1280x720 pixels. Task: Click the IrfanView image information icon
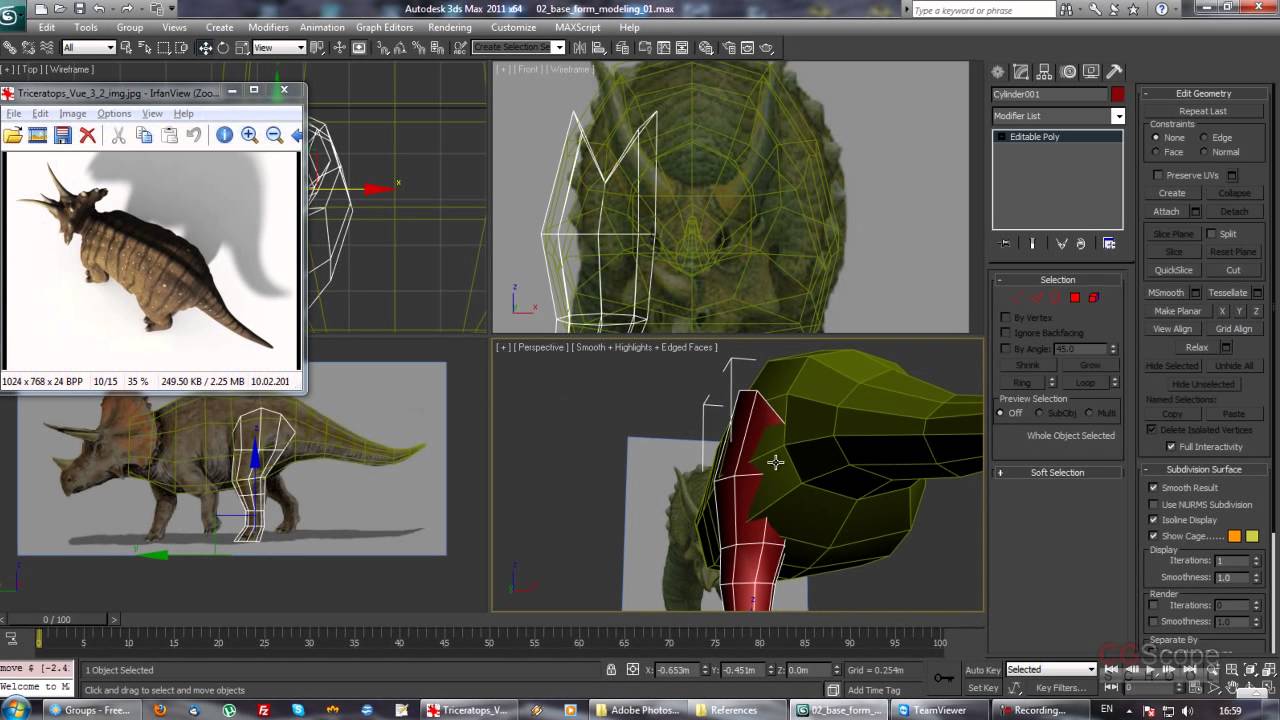pos(224,135)
